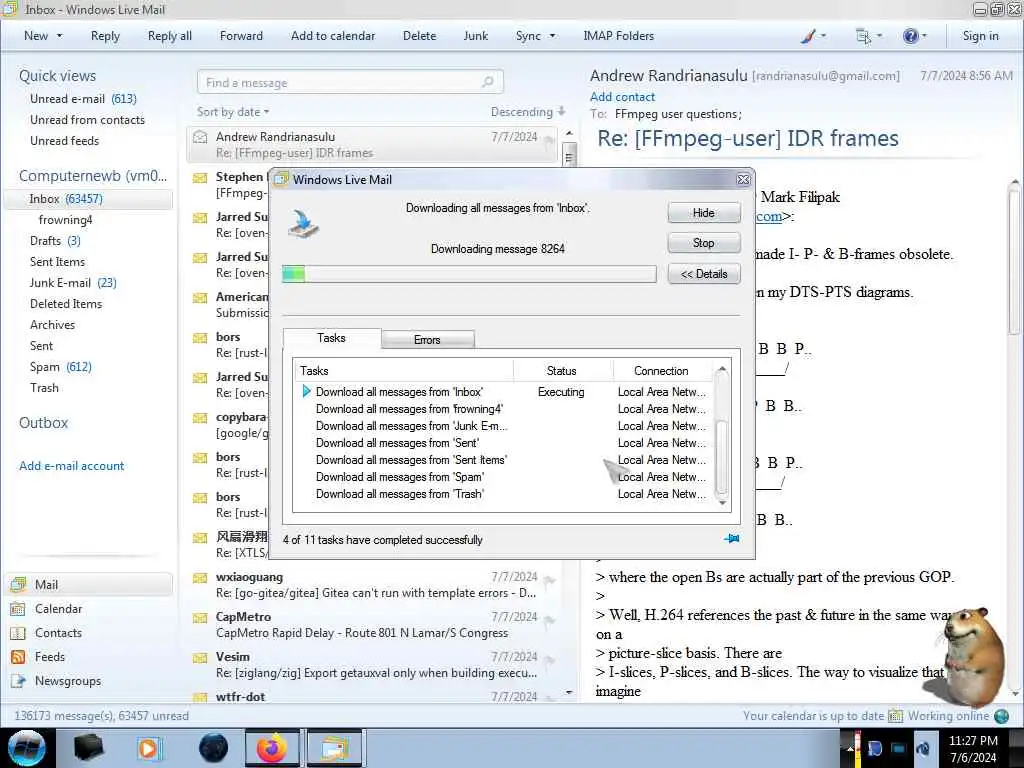This screenshot has height=768, width=1024.
Task: Click the Connection column header
Action: point(661,371)
